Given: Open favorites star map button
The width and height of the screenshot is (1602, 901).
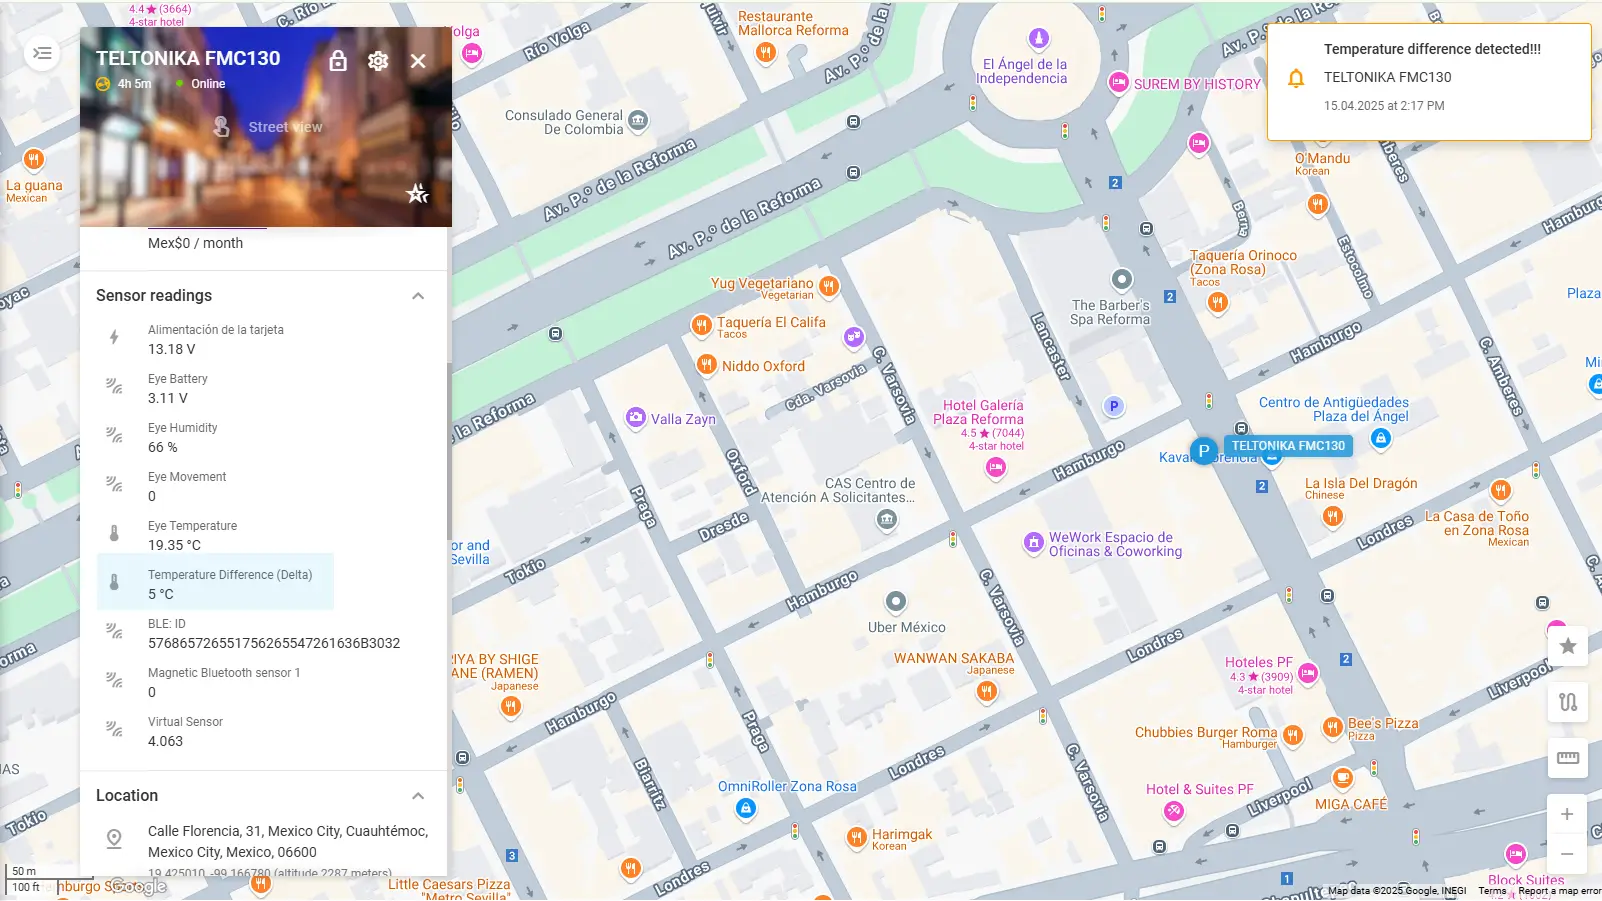Looking at the screenshot, I should coord(1568,646).
